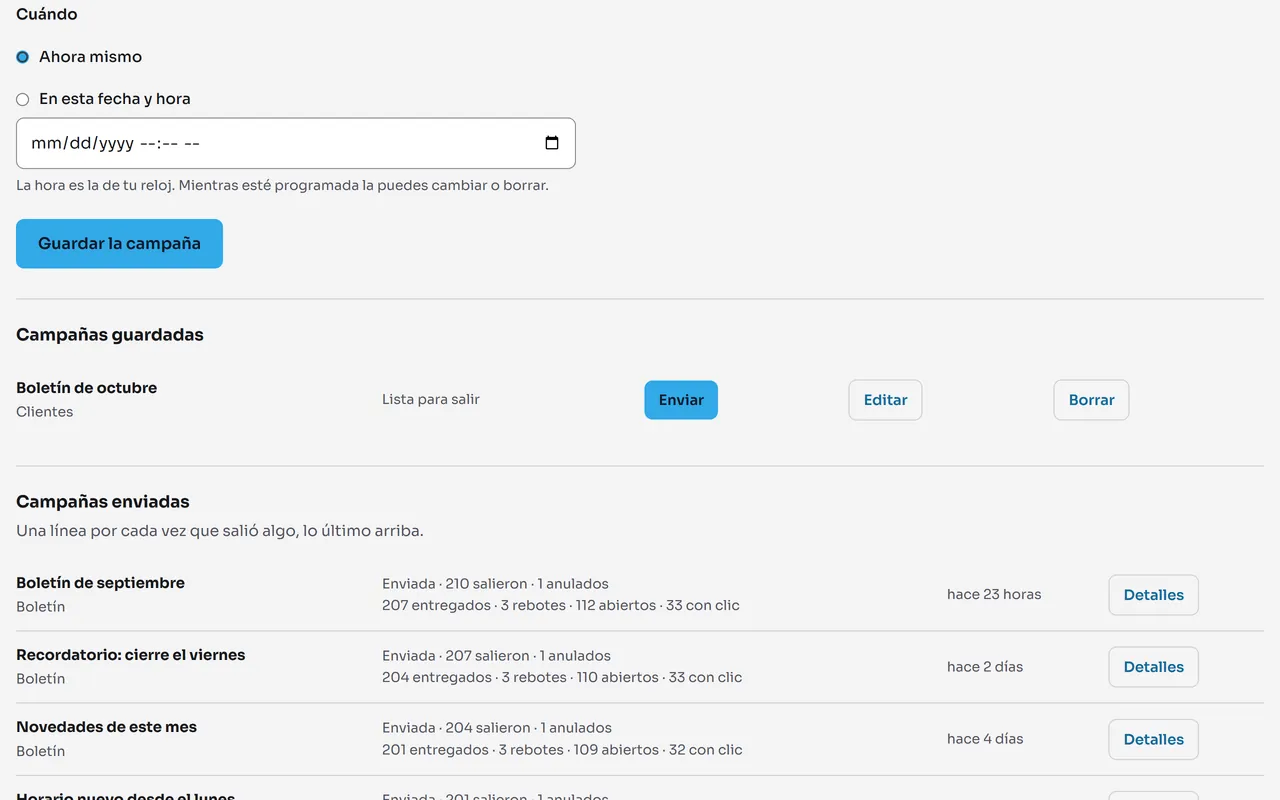
Task: Click "Guardar la campaña" button
Action: pyautogui.click(x=119, y=244)
